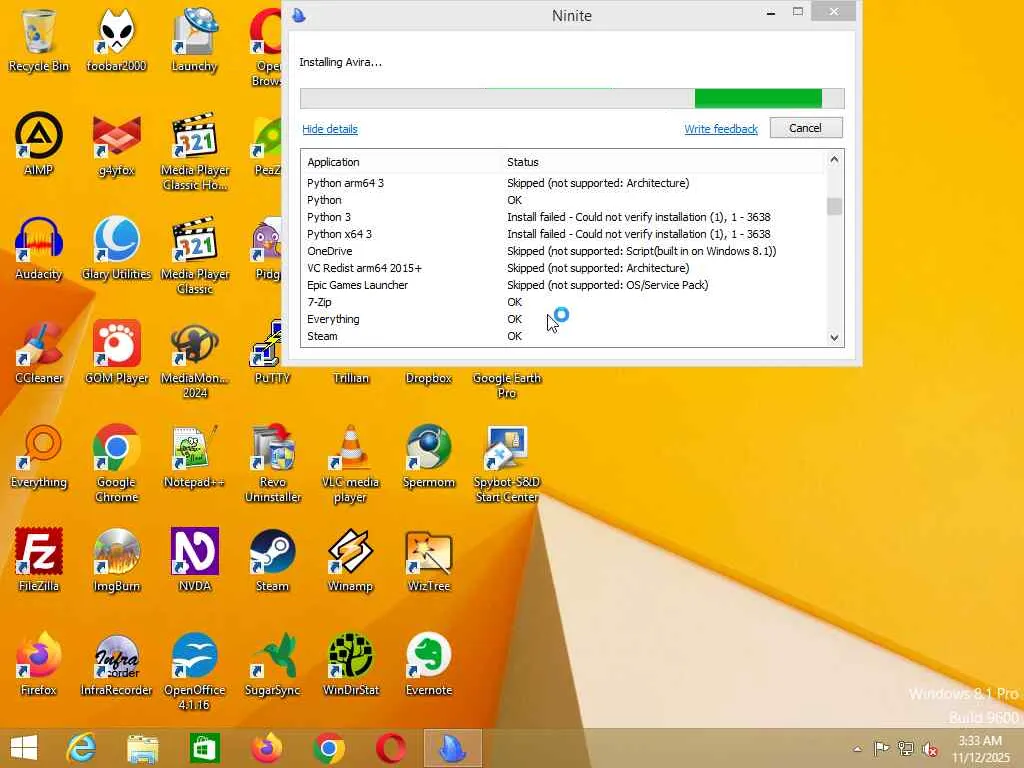Open the Everything desktop shortcut
1024x768 pixels.
coord(39,456)
